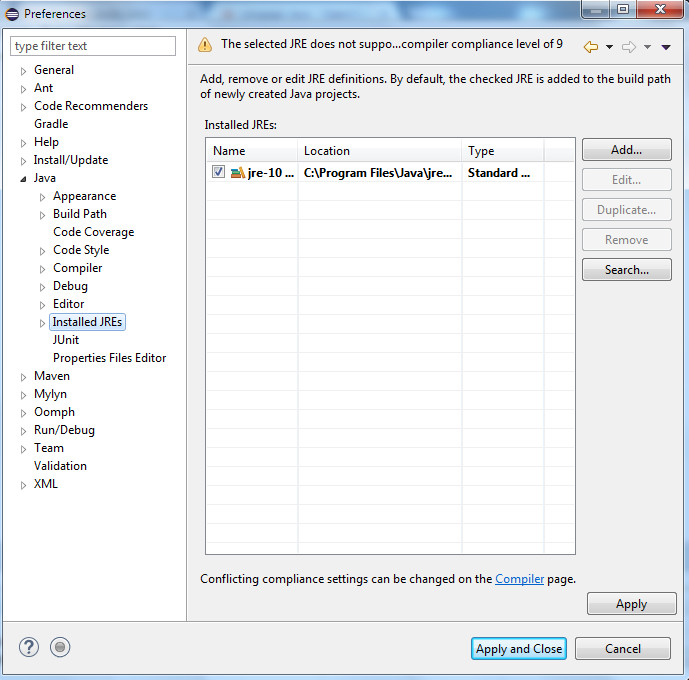Open the Compiler page link
Viewport: 689px width, 680px height.
[519, 579]
